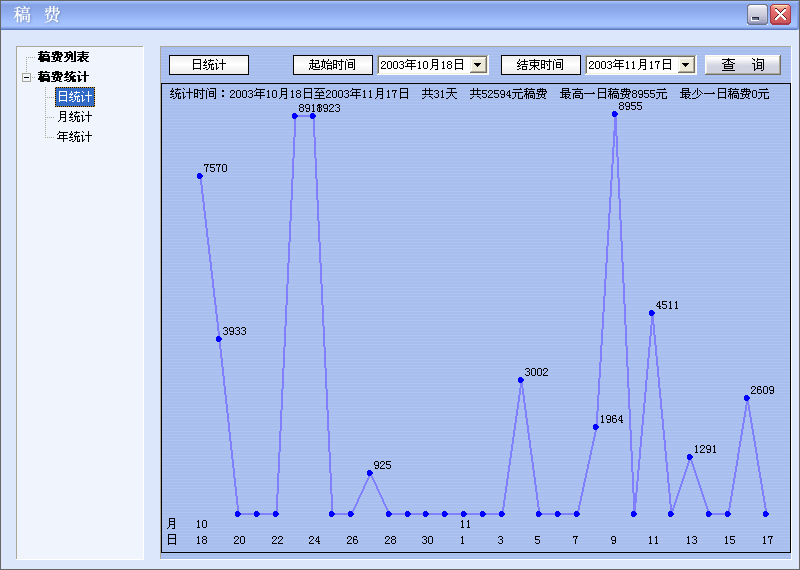Click the 共52594元稿费 summary text
Screen dimensions: 800x570
coord(508,94)
